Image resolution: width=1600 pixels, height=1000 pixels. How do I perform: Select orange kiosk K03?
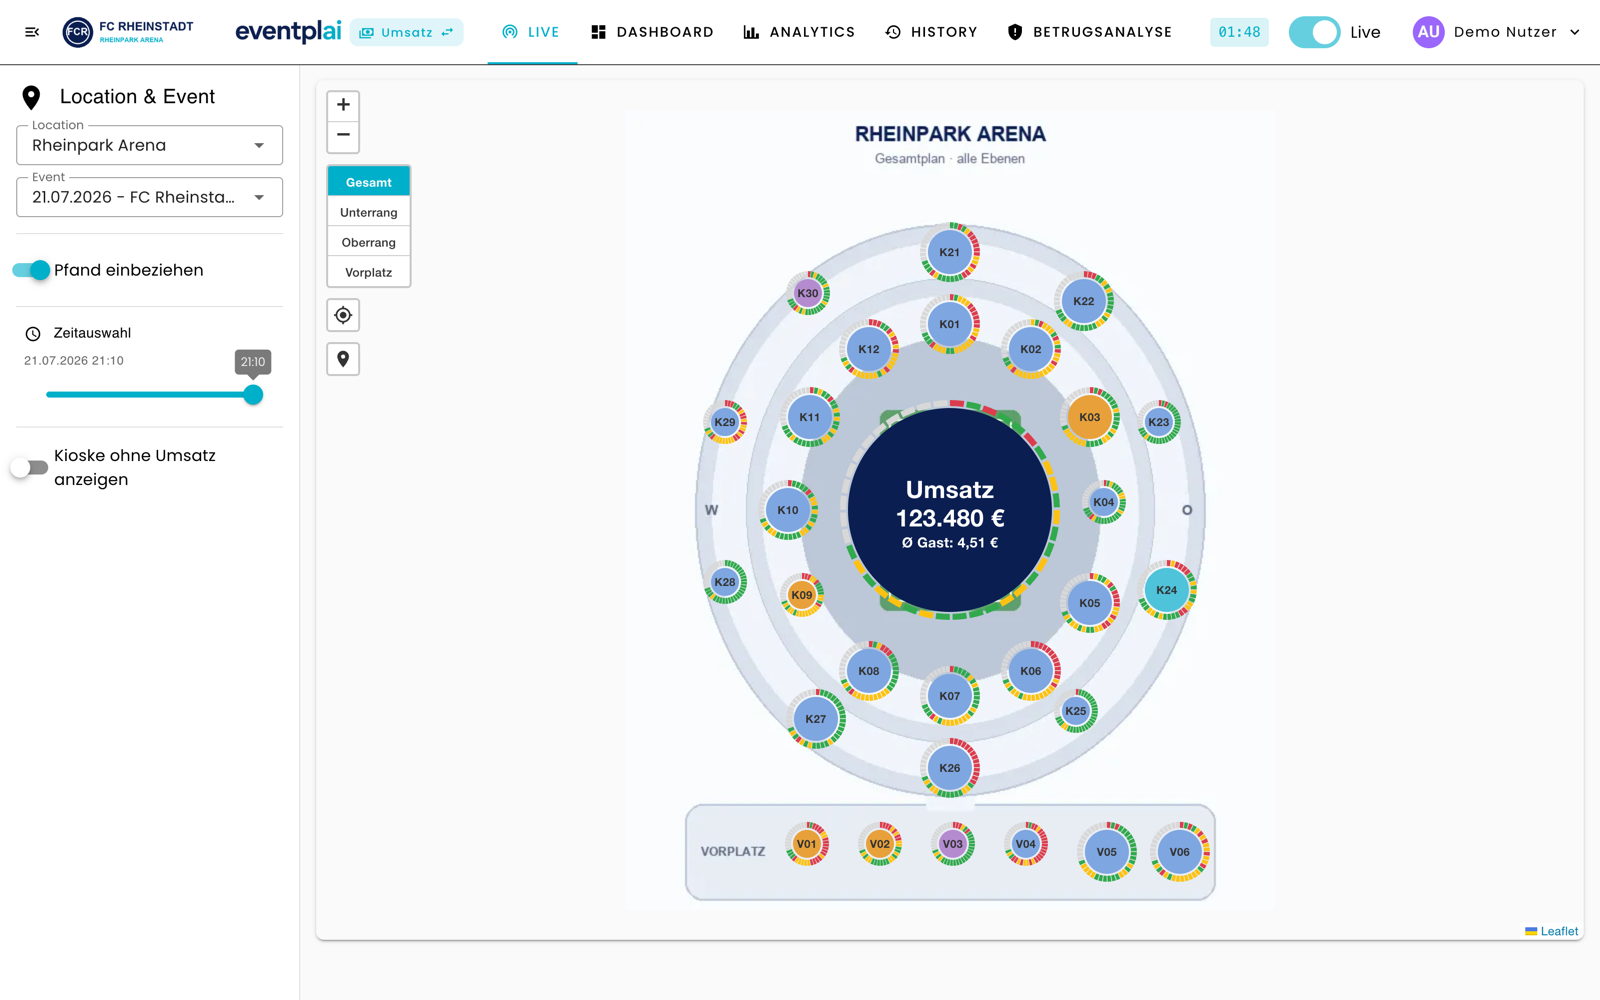1090,417
